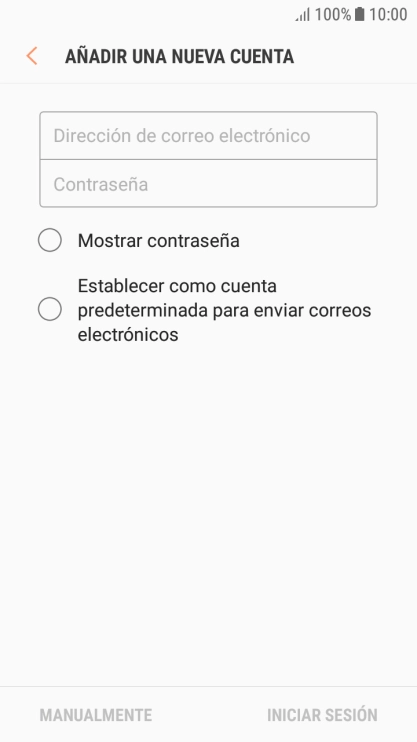Tap the 10:00 clock in status bar

click(388, 14)
